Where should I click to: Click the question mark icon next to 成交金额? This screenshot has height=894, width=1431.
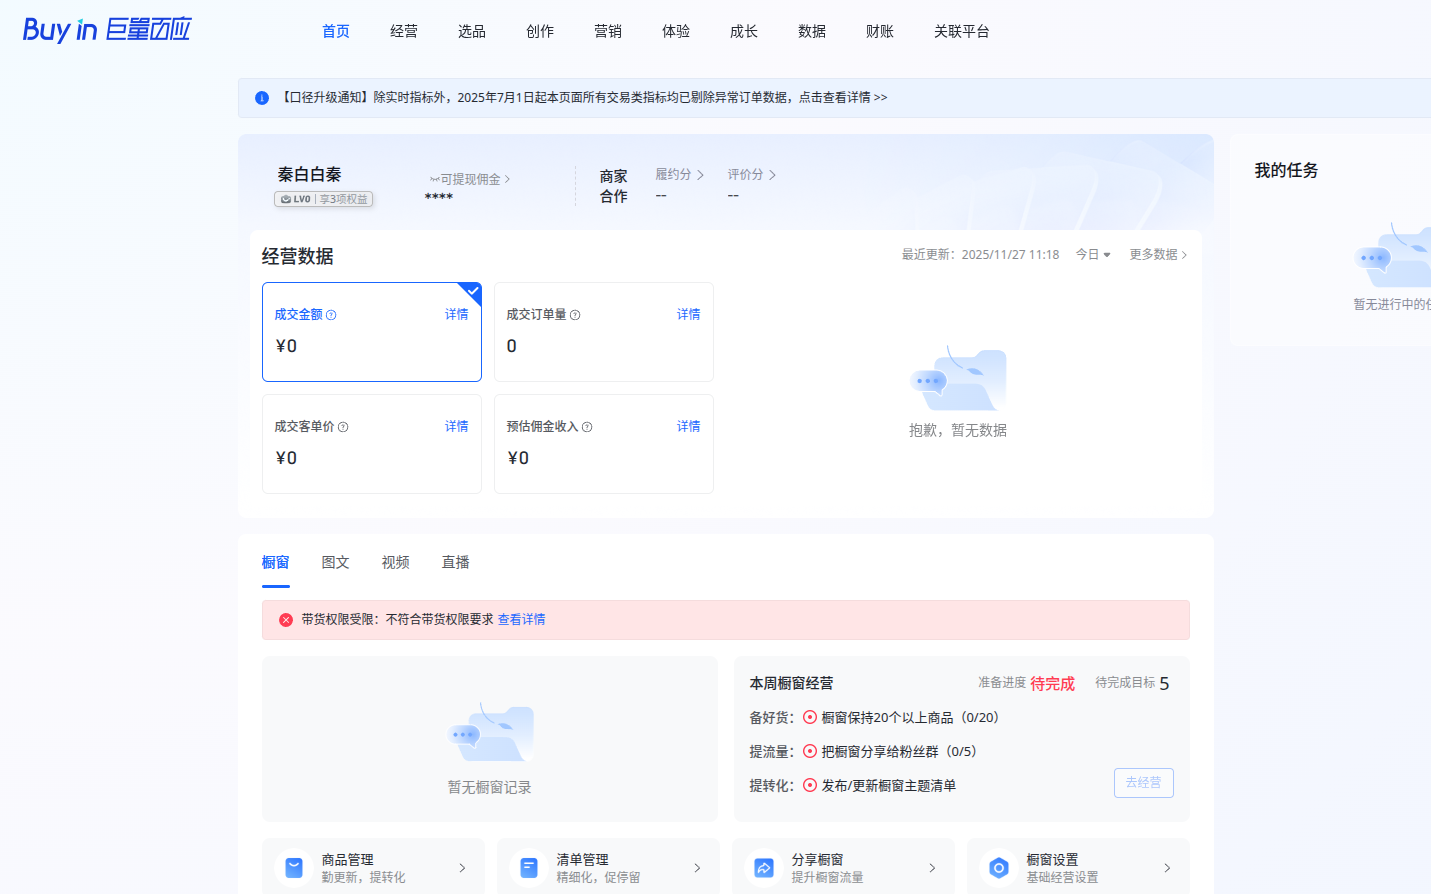[x=330, y=314]
